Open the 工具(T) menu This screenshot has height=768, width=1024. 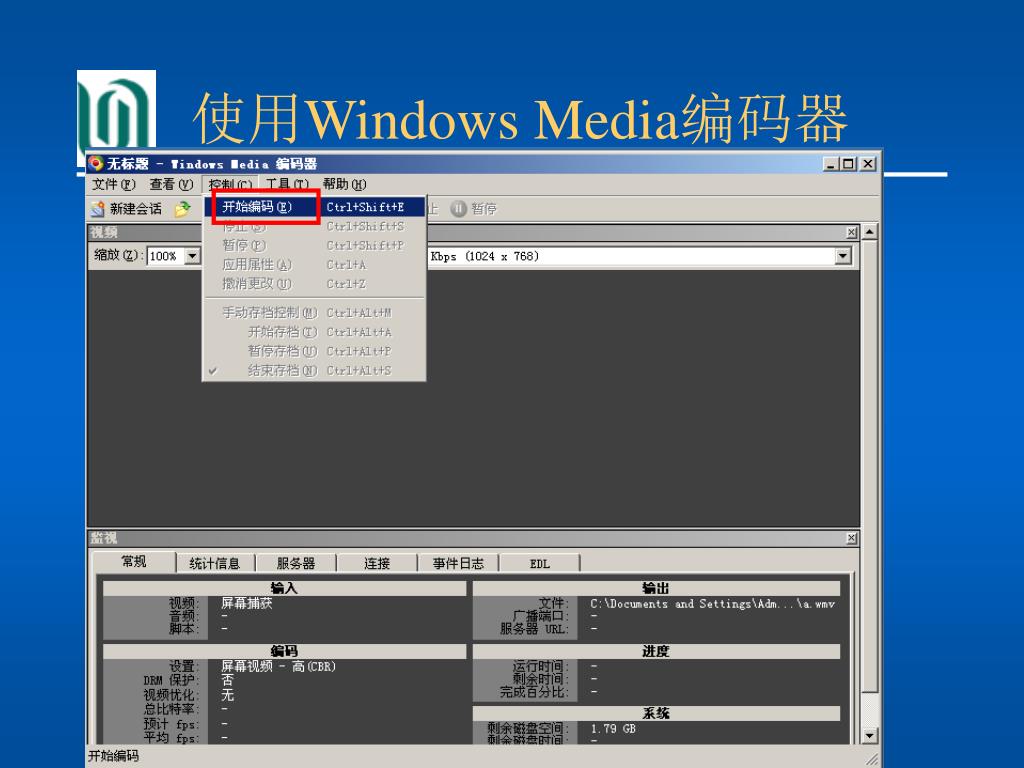coord(287,185)
